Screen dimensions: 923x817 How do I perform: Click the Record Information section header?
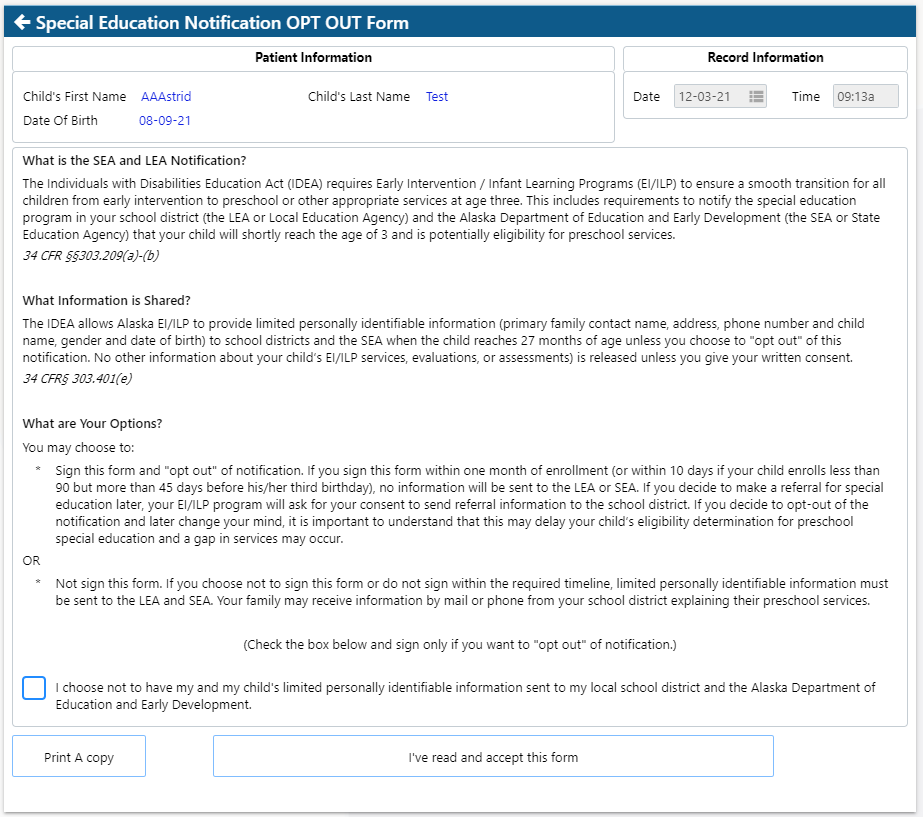point(765,58)
